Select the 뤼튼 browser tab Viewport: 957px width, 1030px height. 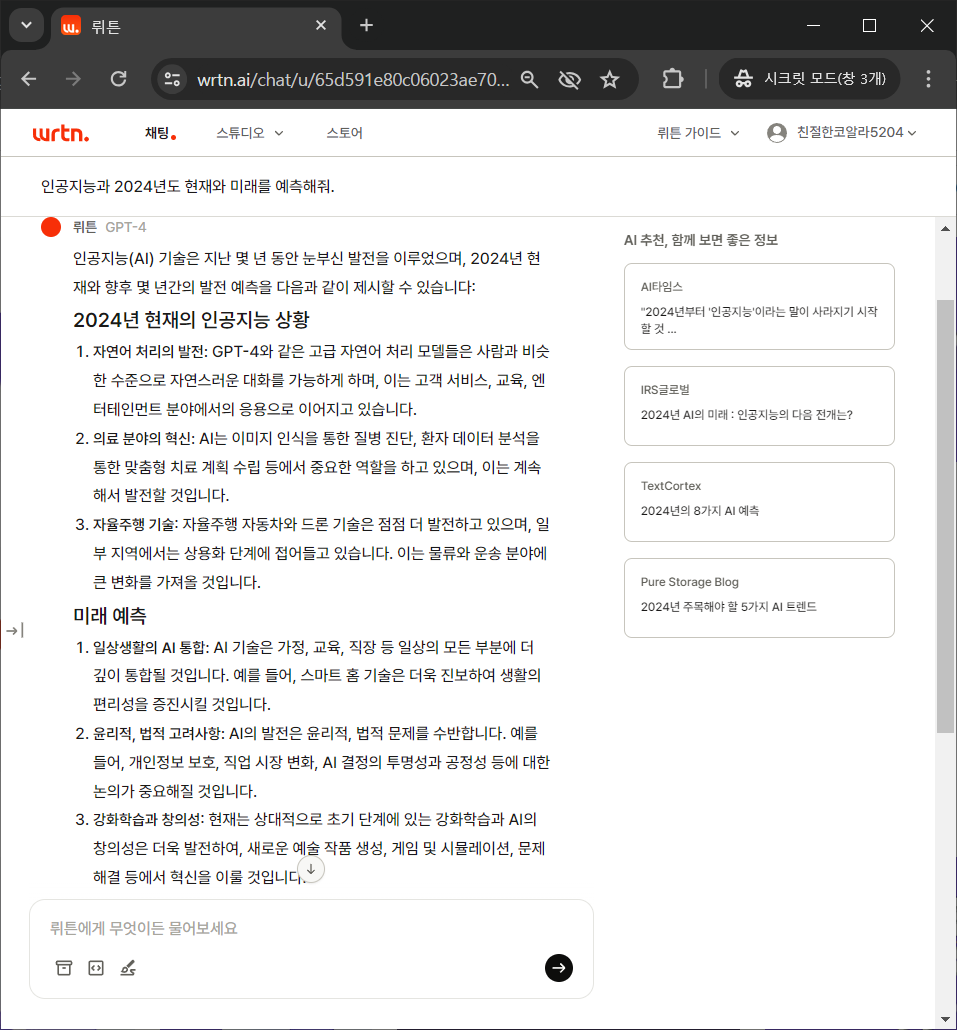pos(196,26)
